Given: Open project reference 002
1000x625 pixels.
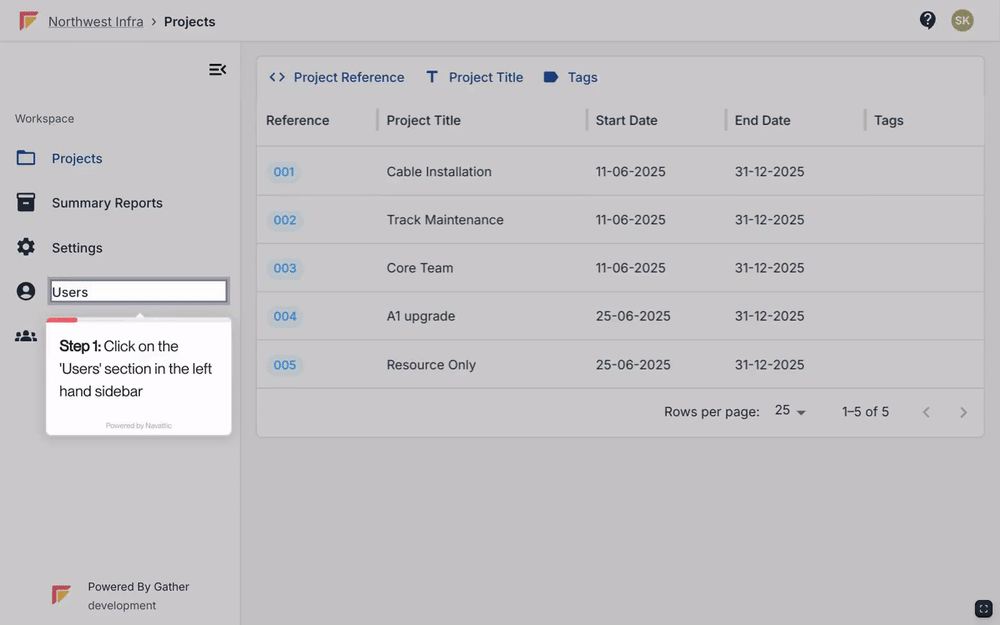Looking at the screenshot, I should pyautogui.click(x=284, y=220).
